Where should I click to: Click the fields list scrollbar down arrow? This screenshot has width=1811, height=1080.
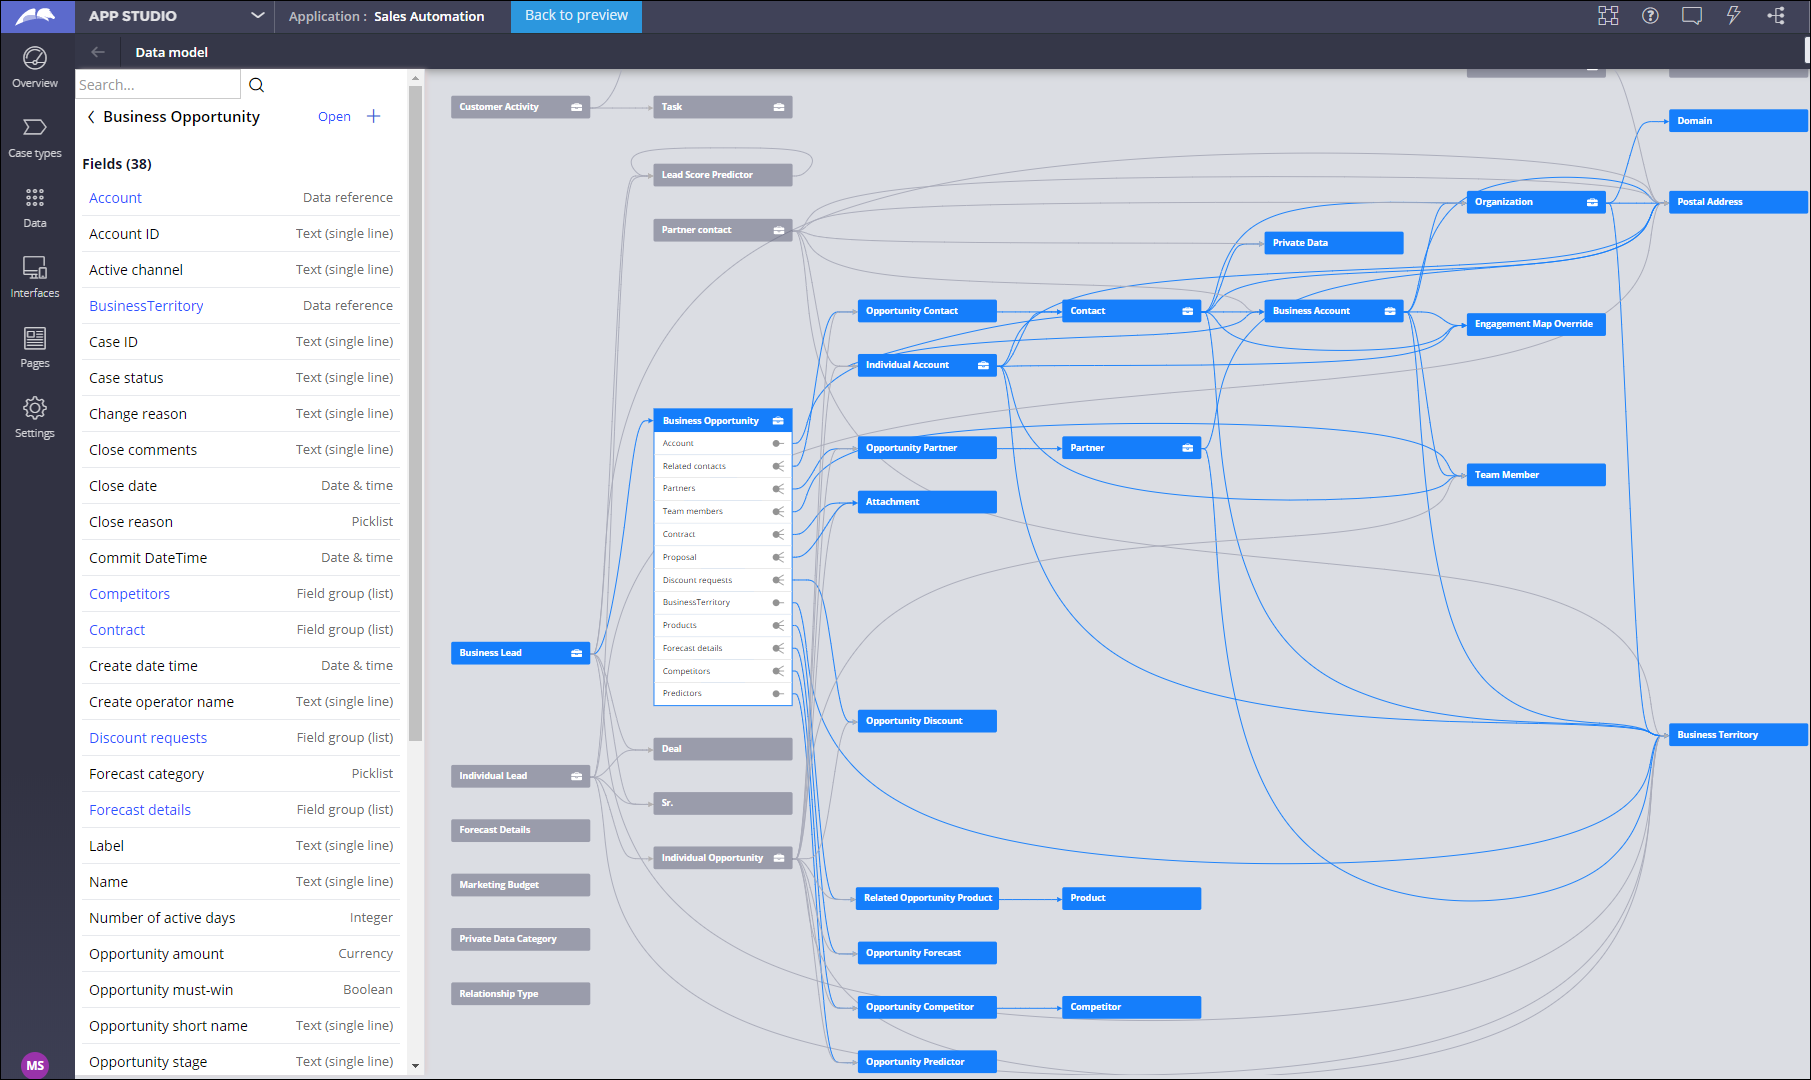click(x=415, y=1066)
